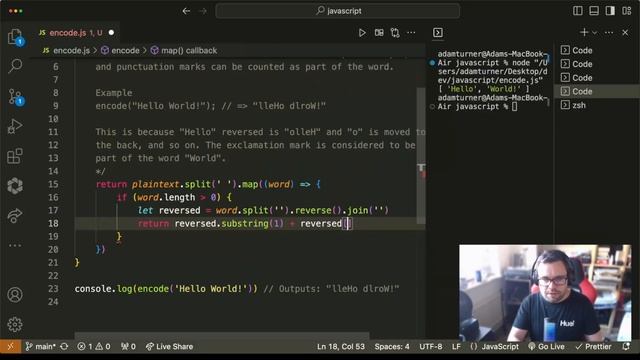The width and height of the screenshot is (640, 360).
Task: Open the Live Share view in the activity bar
Action: click(x=15, y=215)
